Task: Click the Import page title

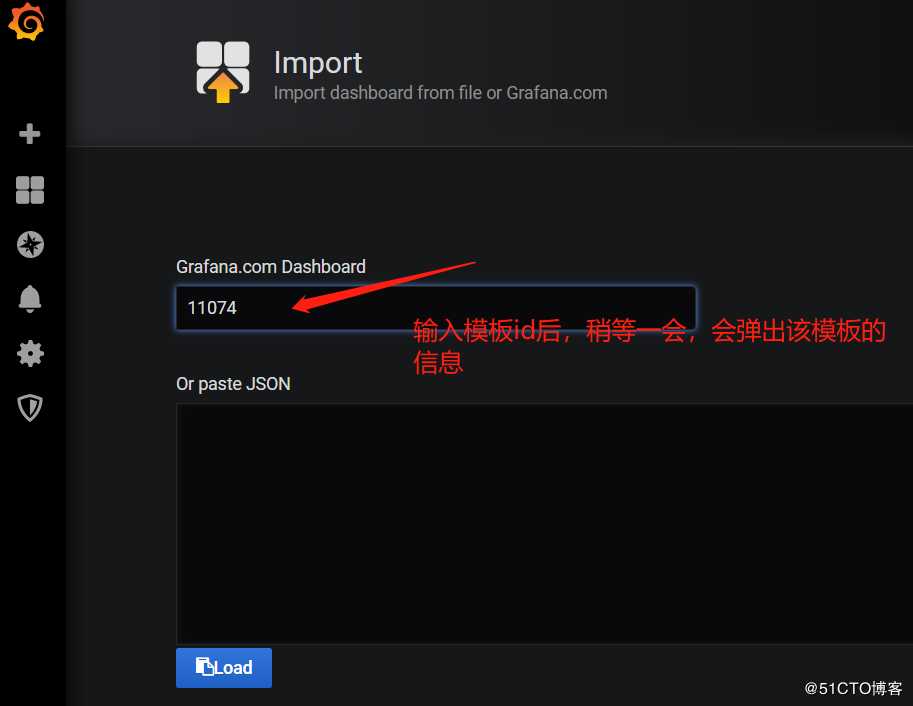Action: [x=318, y=63]
